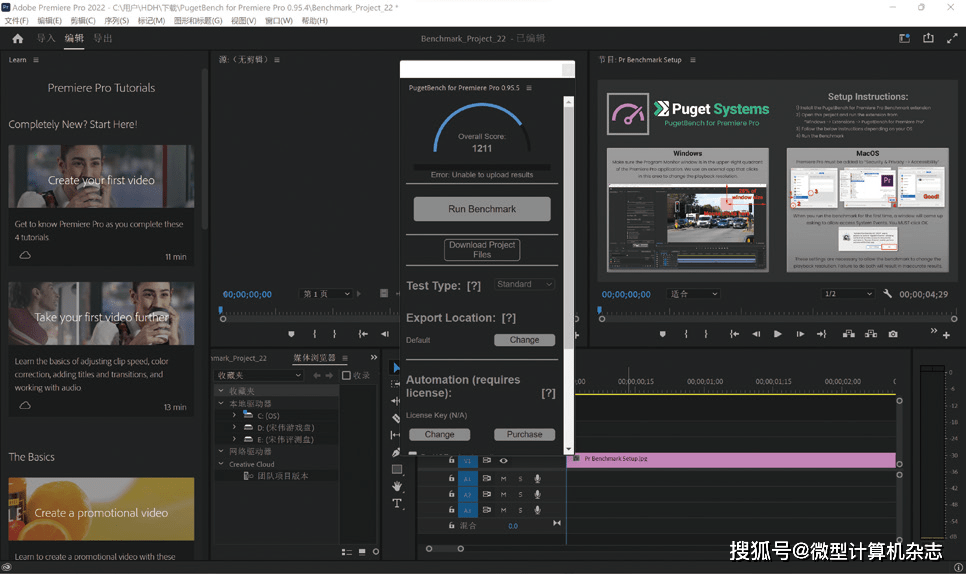Click the Run Benchmark button
This screenshot has width=966, height=574.
tap(482, 209)
